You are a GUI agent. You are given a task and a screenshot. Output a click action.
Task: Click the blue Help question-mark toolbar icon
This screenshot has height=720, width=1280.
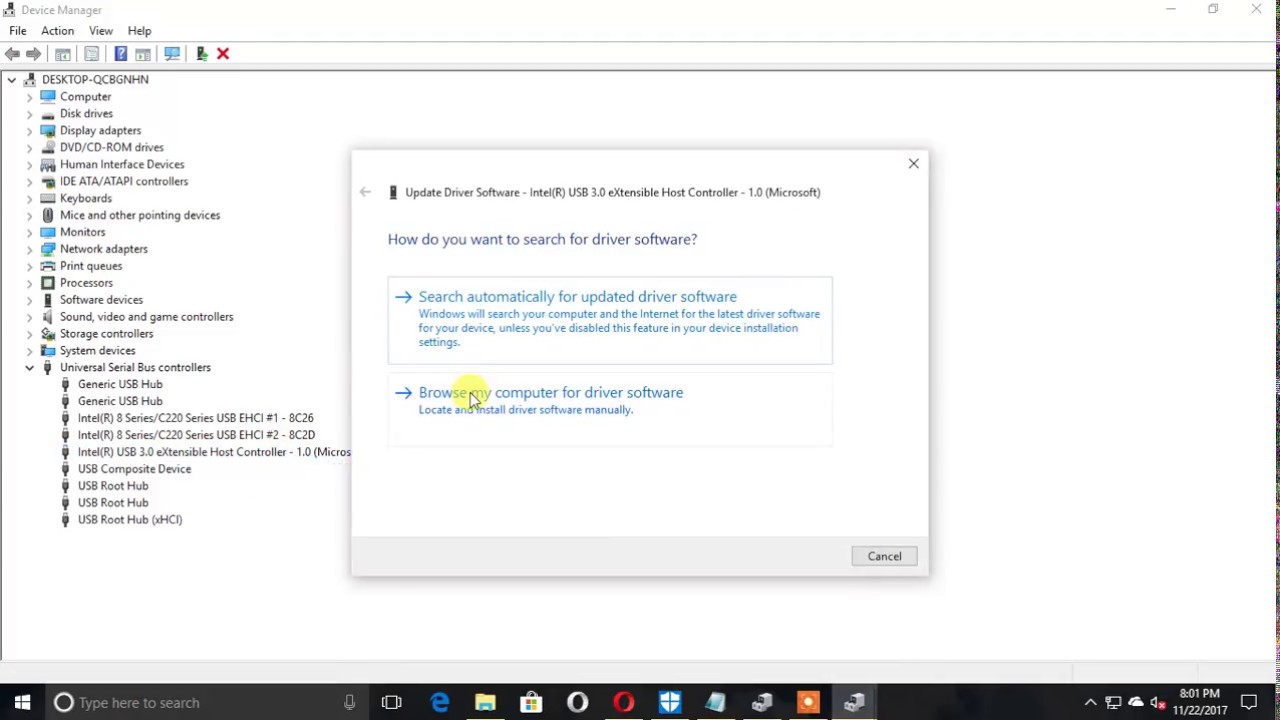pos(121,54)
